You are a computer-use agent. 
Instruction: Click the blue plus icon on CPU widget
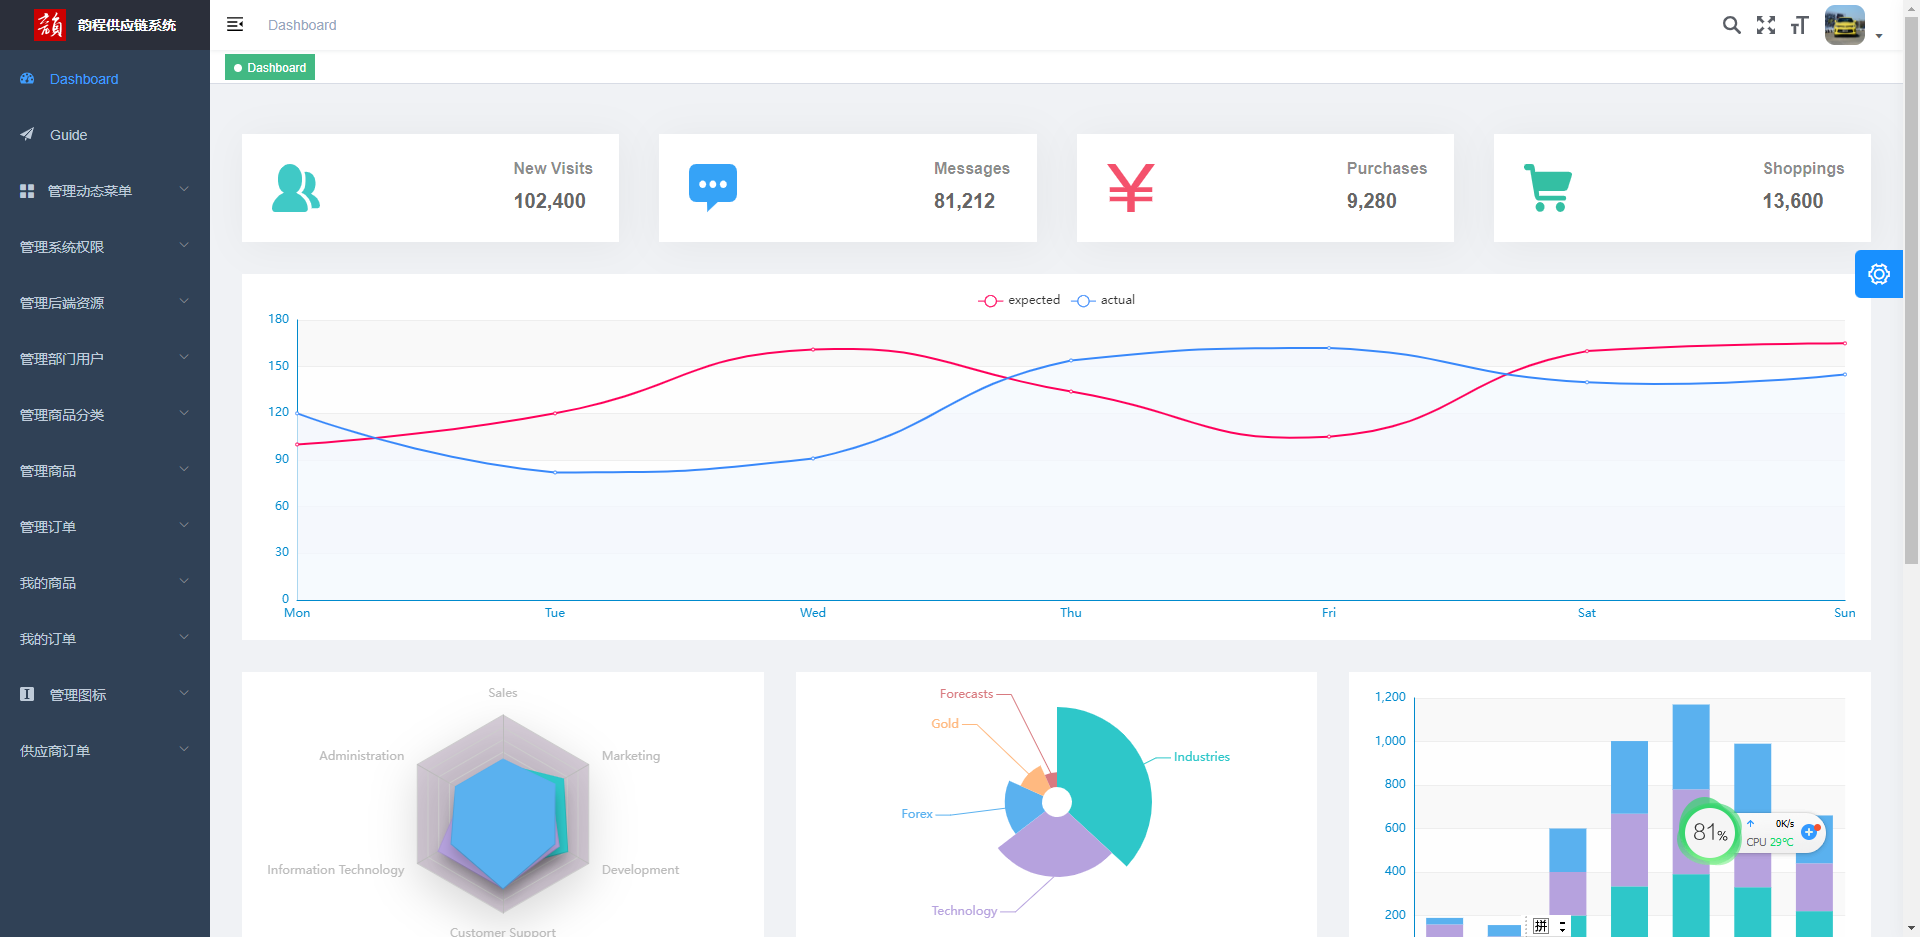tap(1809, 831)
